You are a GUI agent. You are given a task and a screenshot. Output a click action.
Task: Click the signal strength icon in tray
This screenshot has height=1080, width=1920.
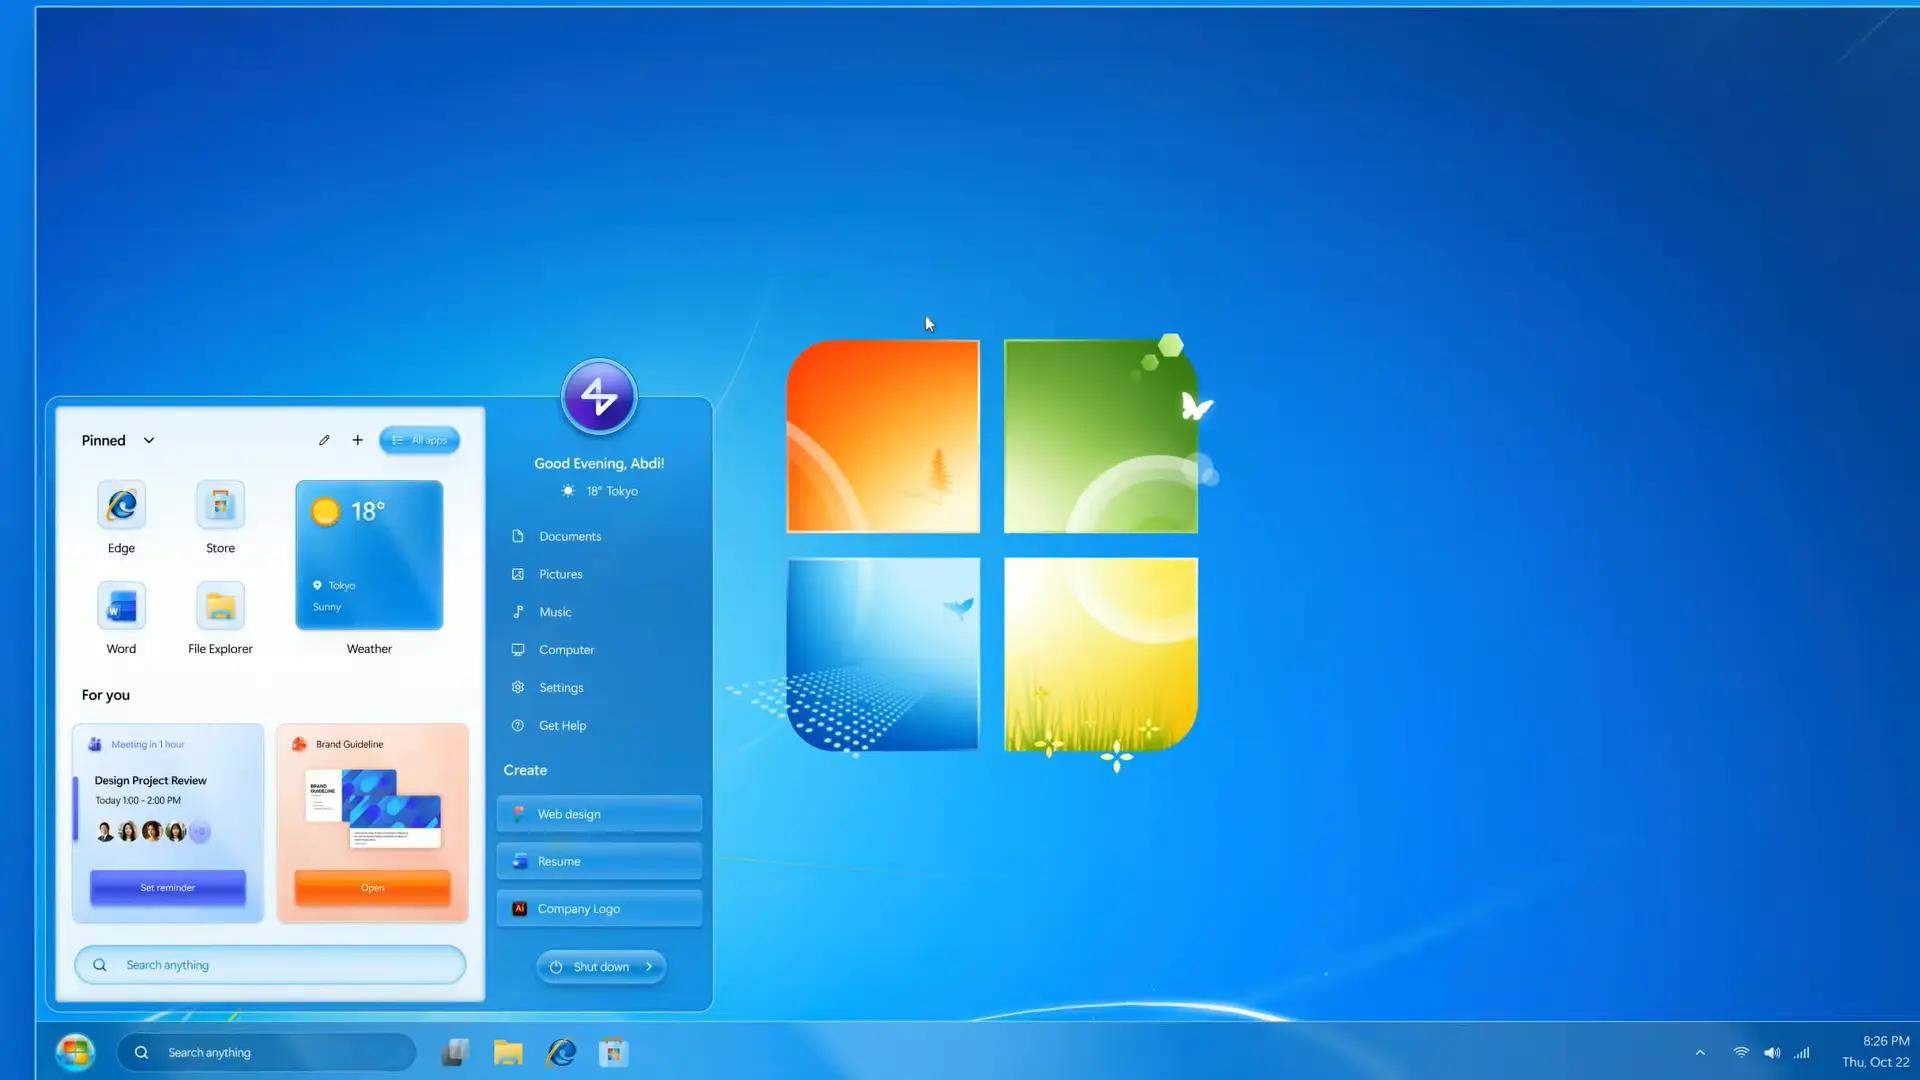click(x=1802, y=1053)
